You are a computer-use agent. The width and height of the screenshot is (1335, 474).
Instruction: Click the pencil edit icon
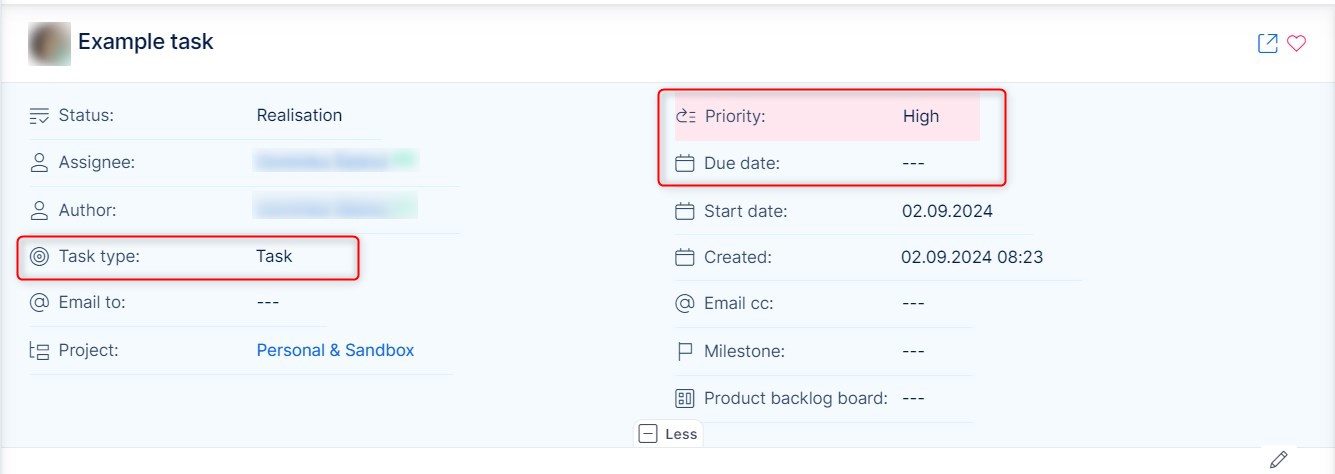(x=1278, y=459)
